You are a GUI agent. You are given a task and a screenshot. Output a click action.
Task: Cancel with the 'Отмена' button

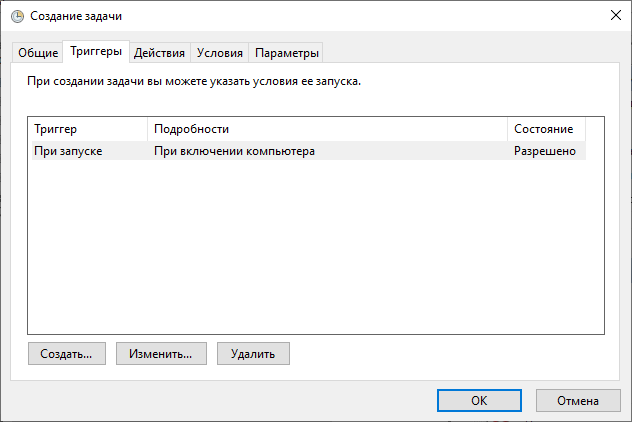[578, 400]
